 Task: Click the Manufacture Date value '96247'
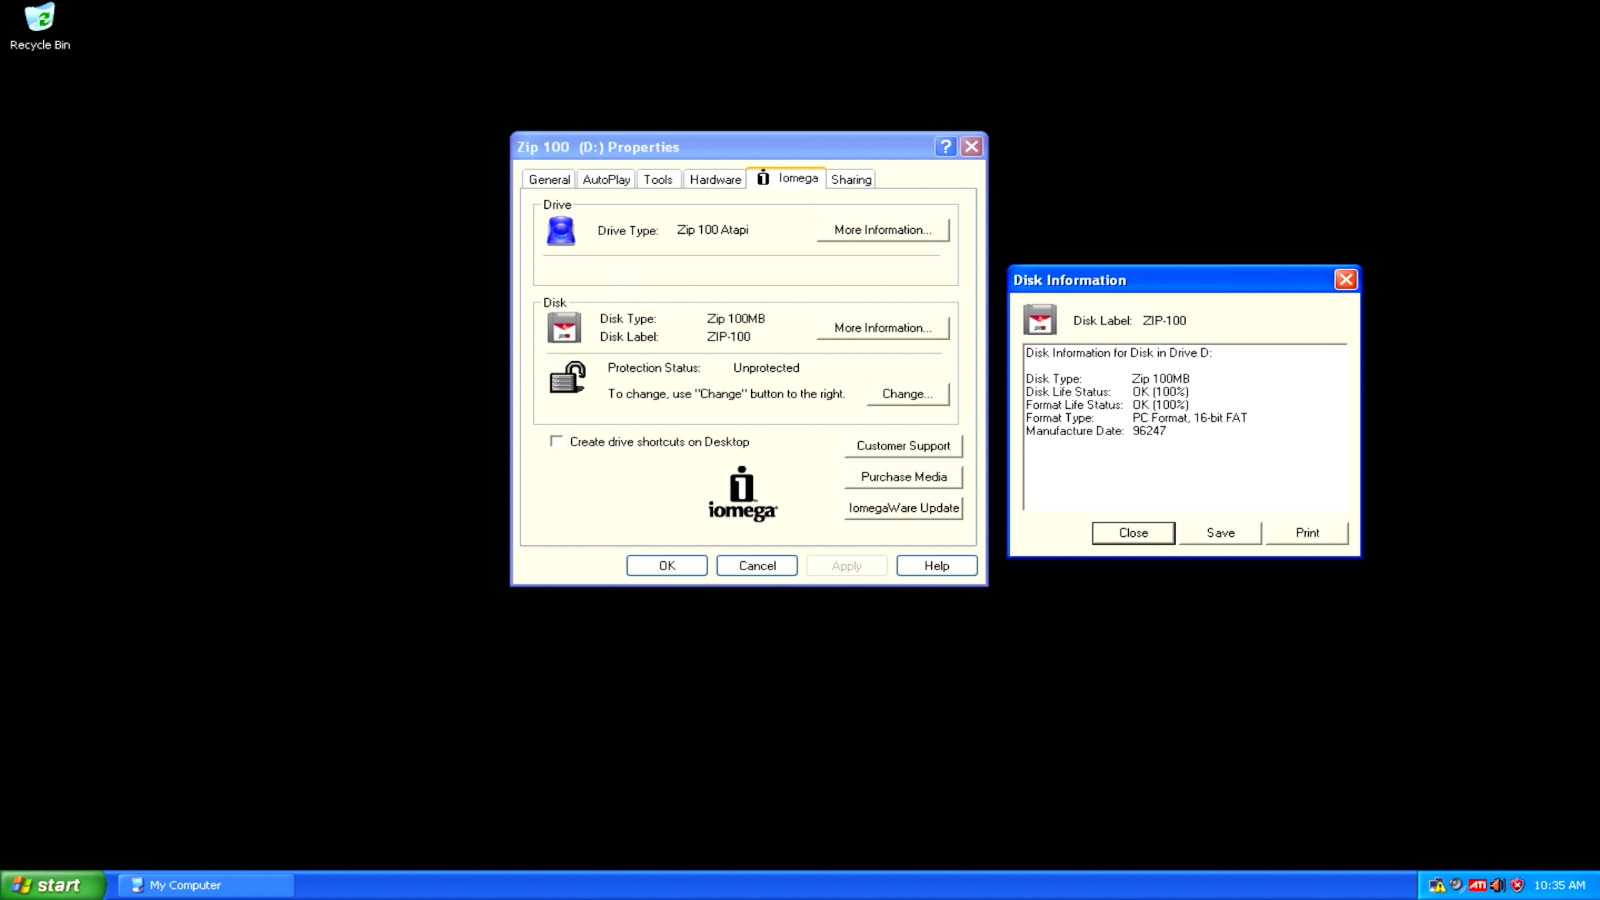pos(1149,431)
